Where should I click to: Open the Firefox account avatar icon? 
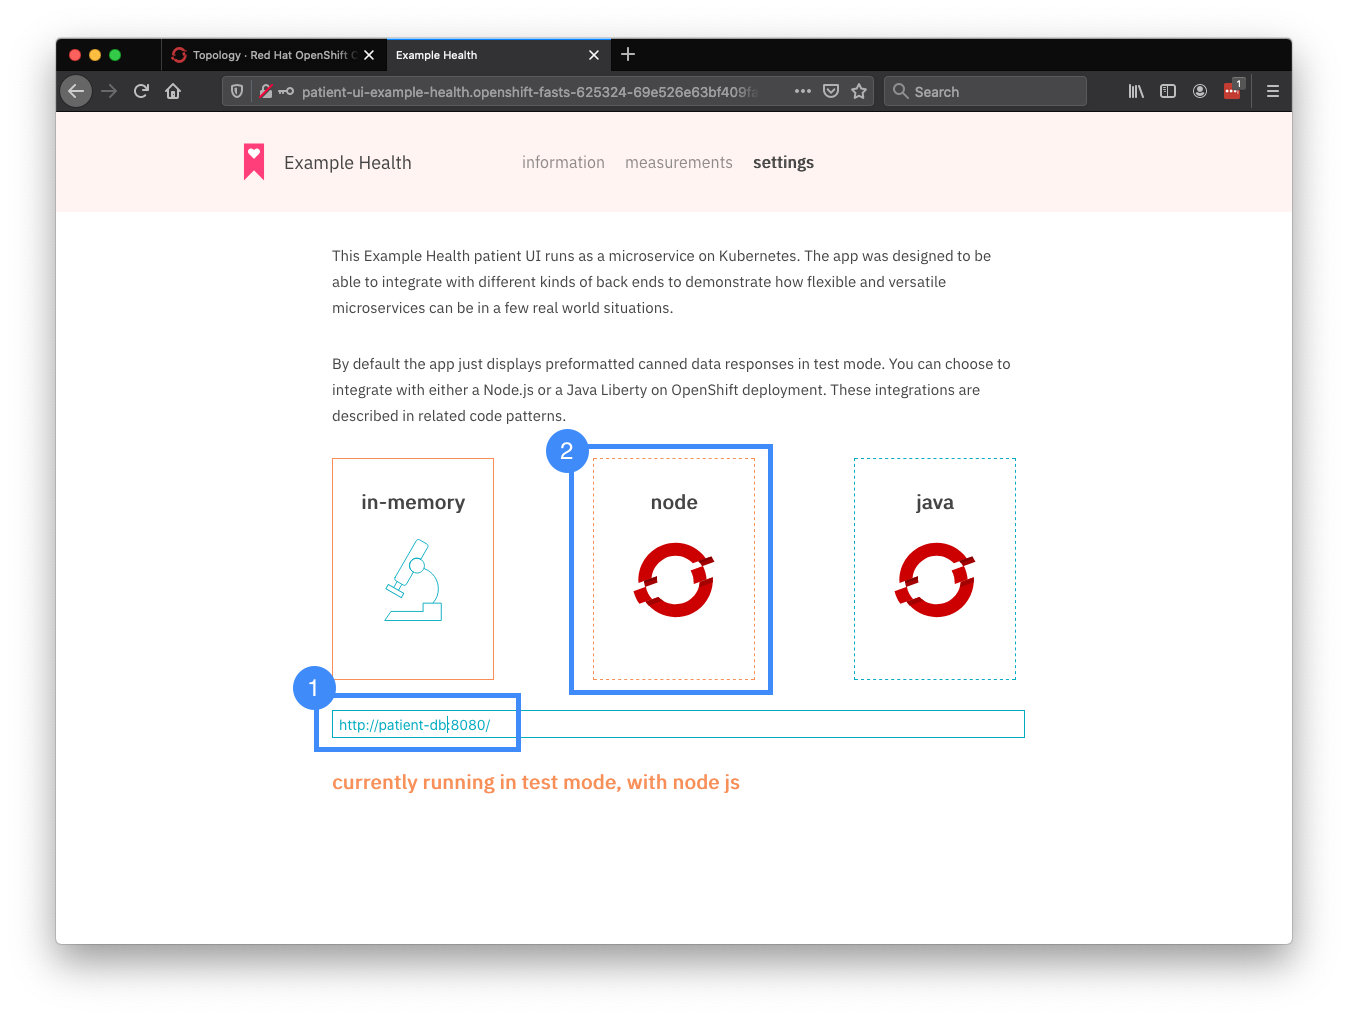(x=1200, y=91)
